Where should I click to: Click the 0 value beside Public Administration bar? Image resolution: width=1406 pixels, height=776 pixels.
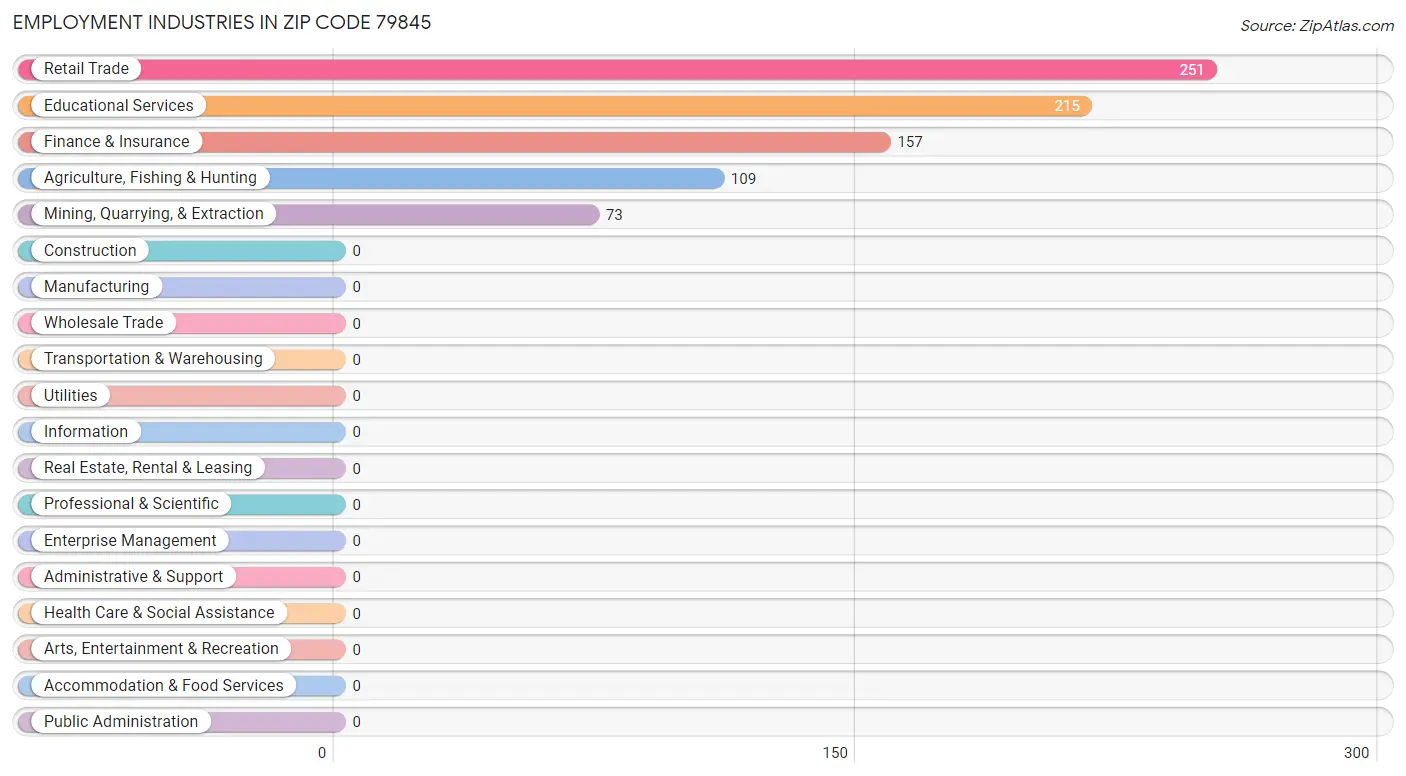coord(356,722)
